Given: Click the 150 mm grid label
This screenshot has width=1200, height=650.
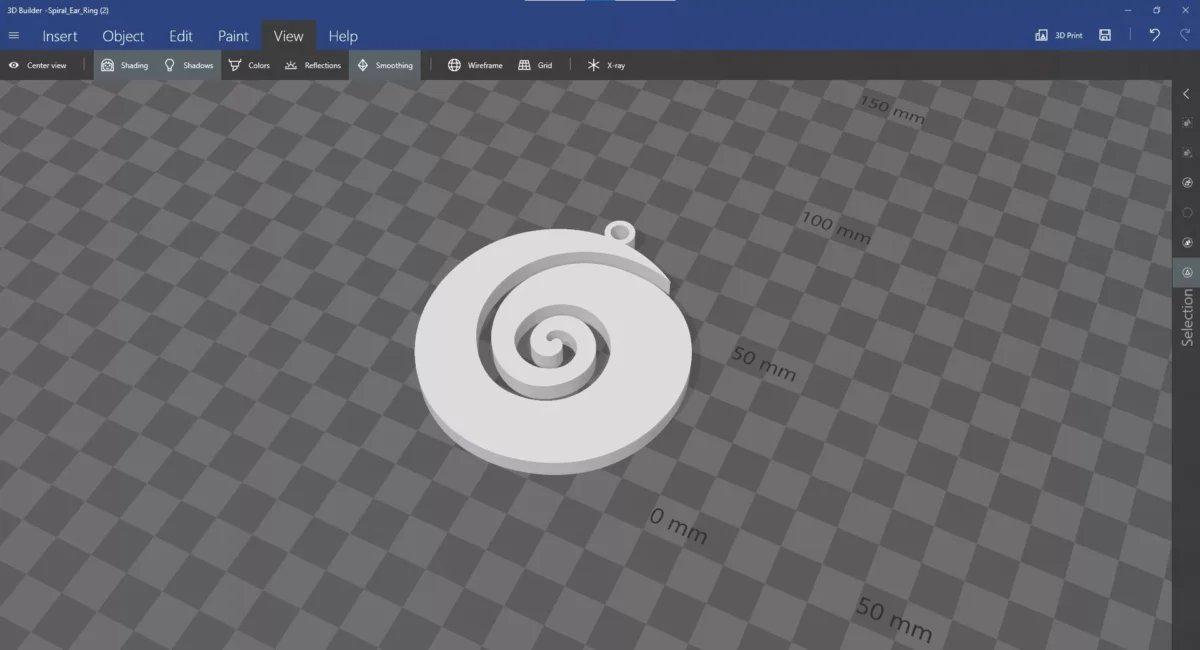Looking at the screenshot, I should (892, 110).
